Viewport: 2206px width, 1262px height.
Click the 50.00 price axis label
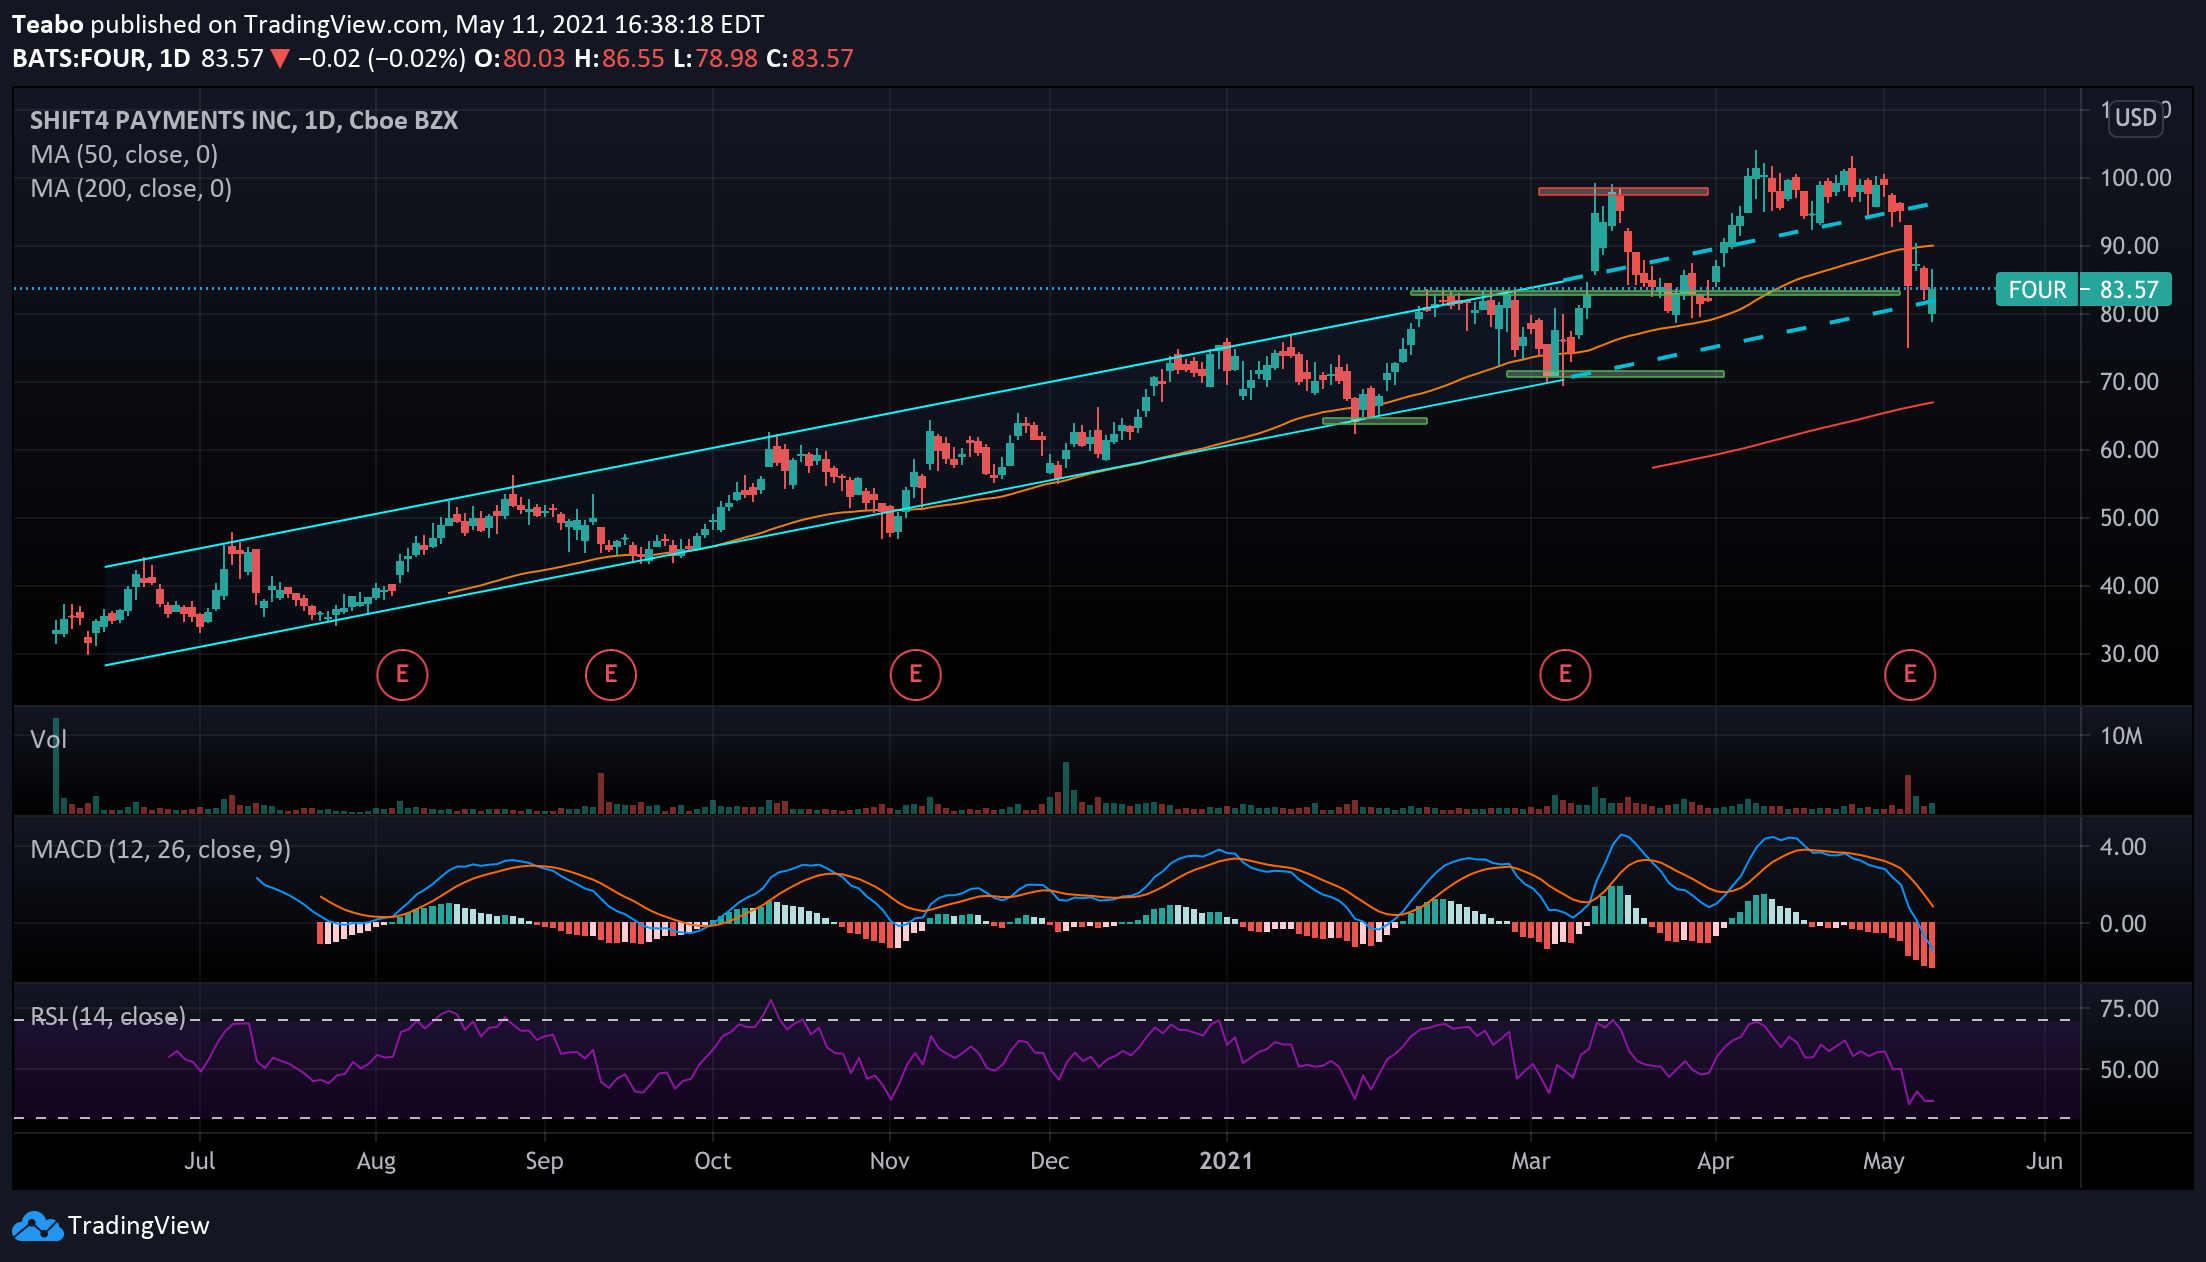2129,518
